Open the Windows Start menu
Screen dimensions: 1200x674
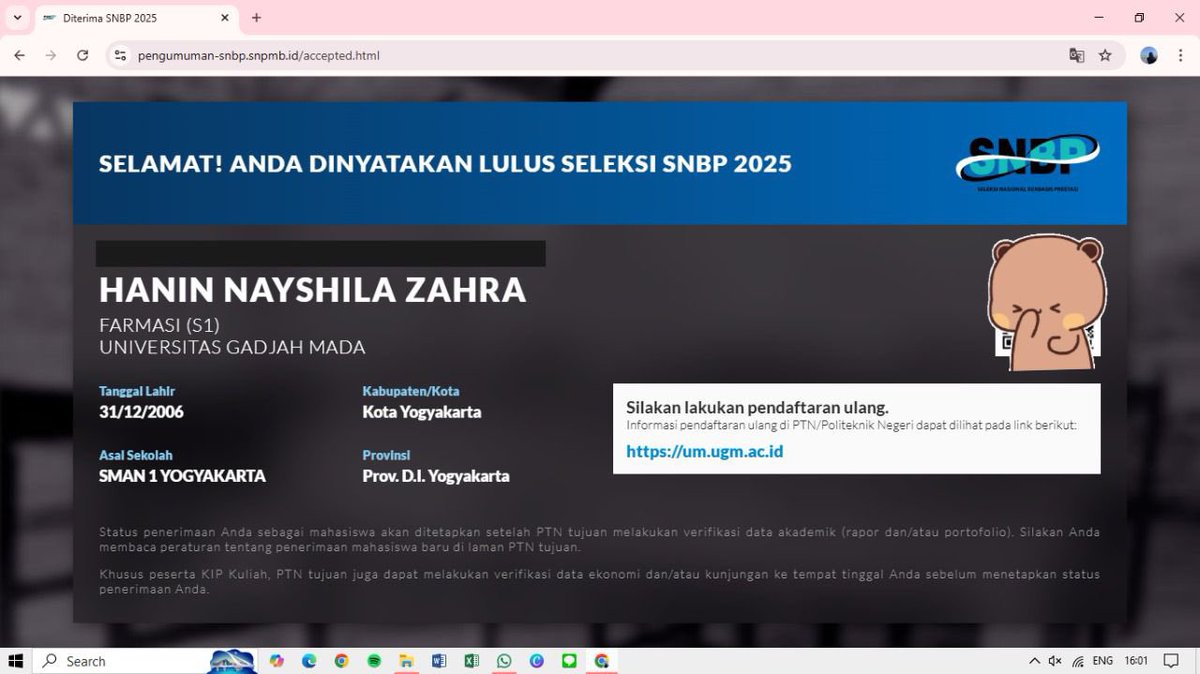(x=16, y=660)
